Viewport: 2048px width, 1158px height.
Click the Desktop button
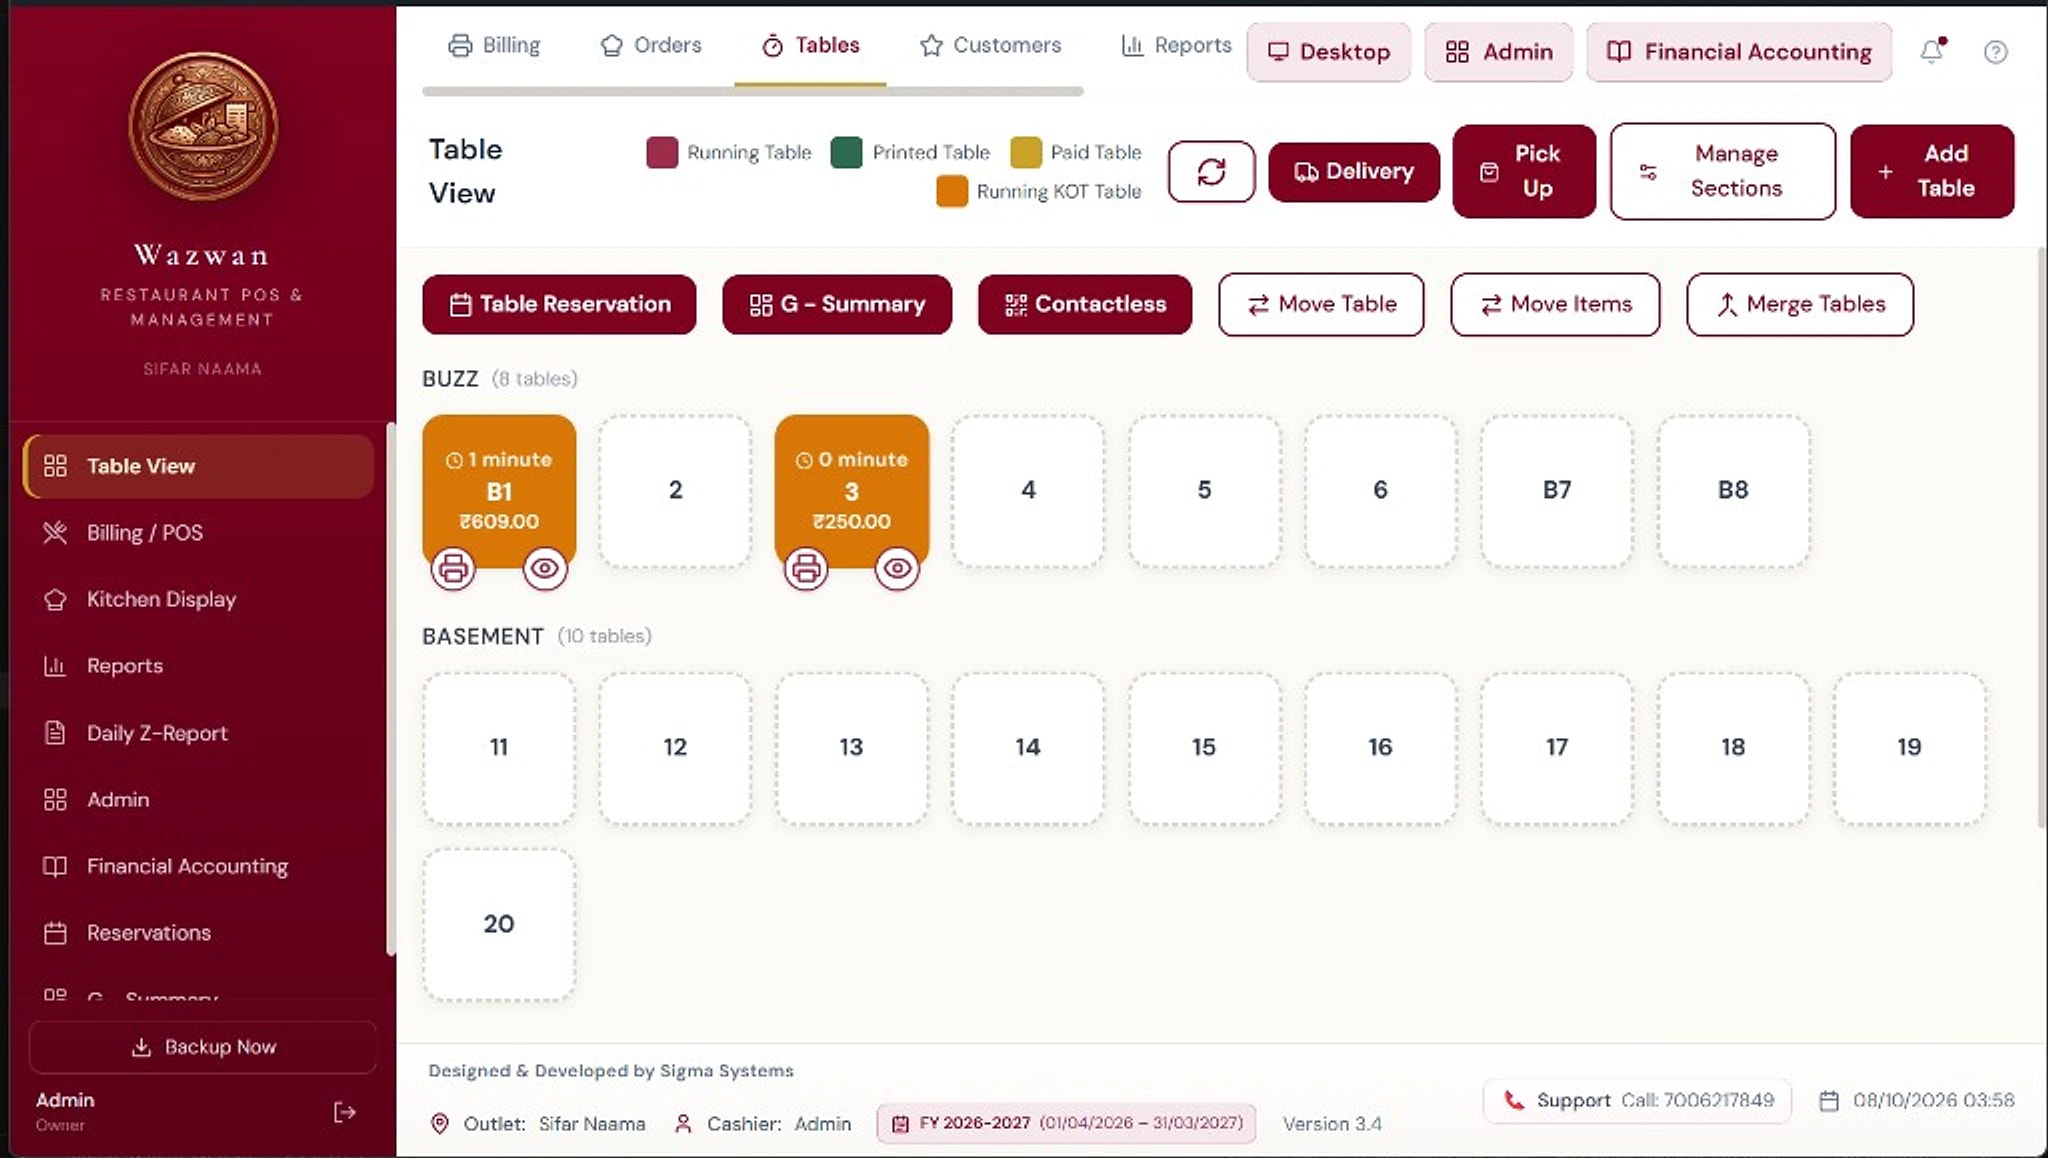pos(1329,52)
